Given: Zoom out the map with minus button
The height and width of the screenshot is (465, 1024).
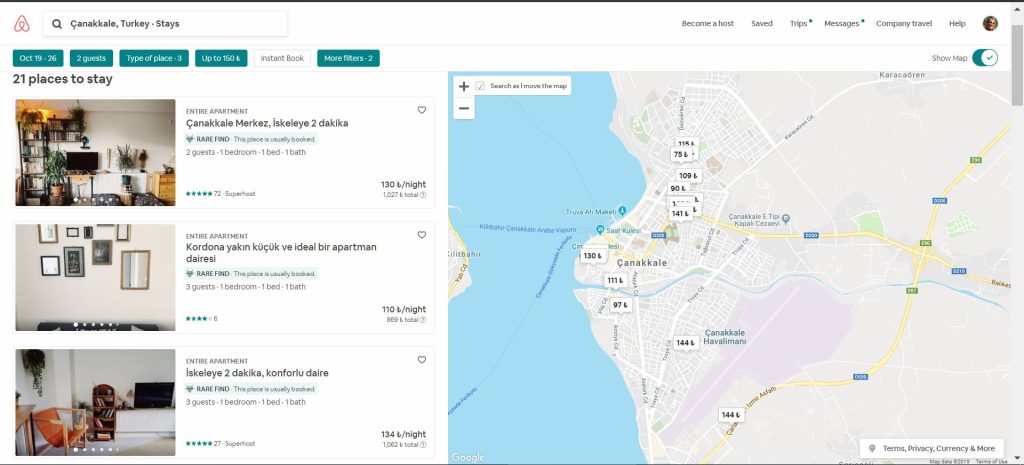Looking at the screenshot, I should 463,108.
